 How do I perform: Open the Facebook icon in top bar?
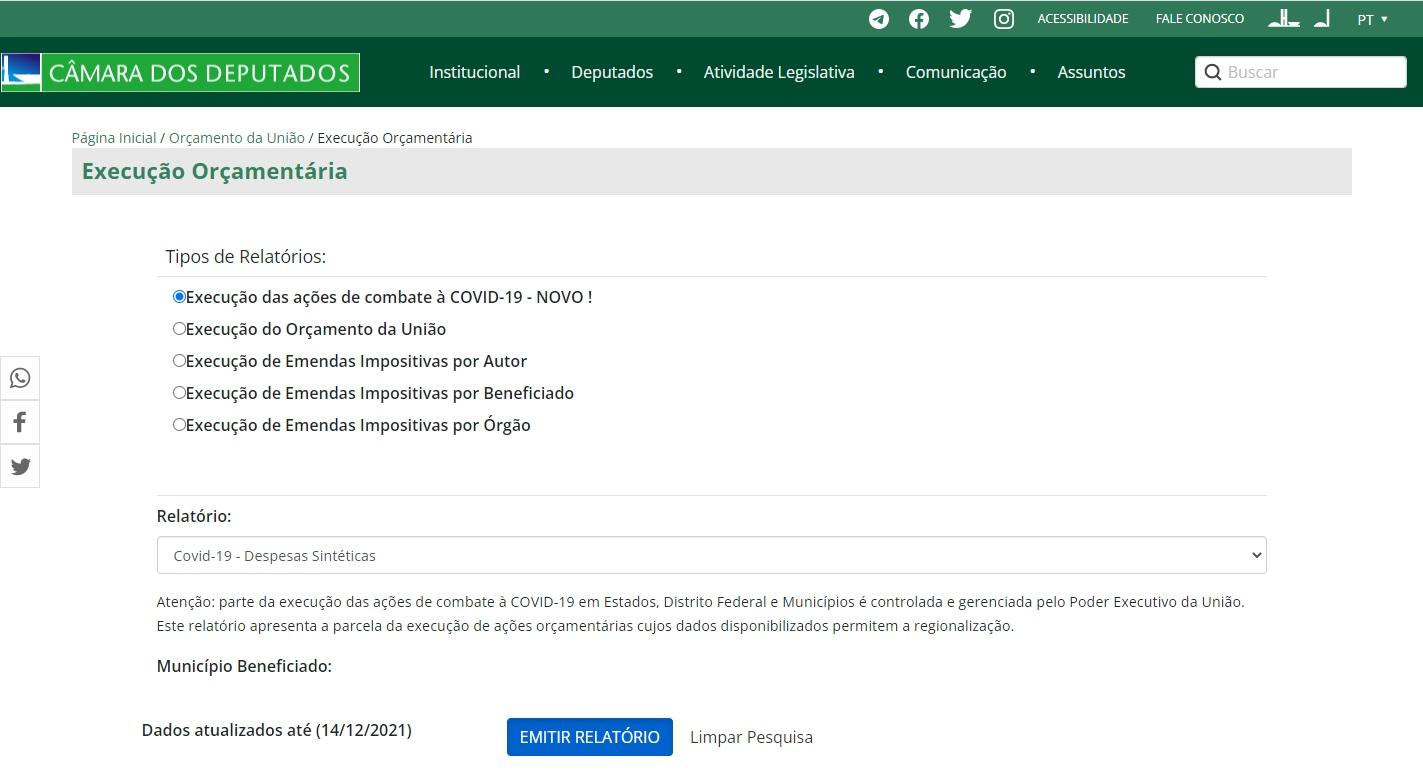click(919, 19)
